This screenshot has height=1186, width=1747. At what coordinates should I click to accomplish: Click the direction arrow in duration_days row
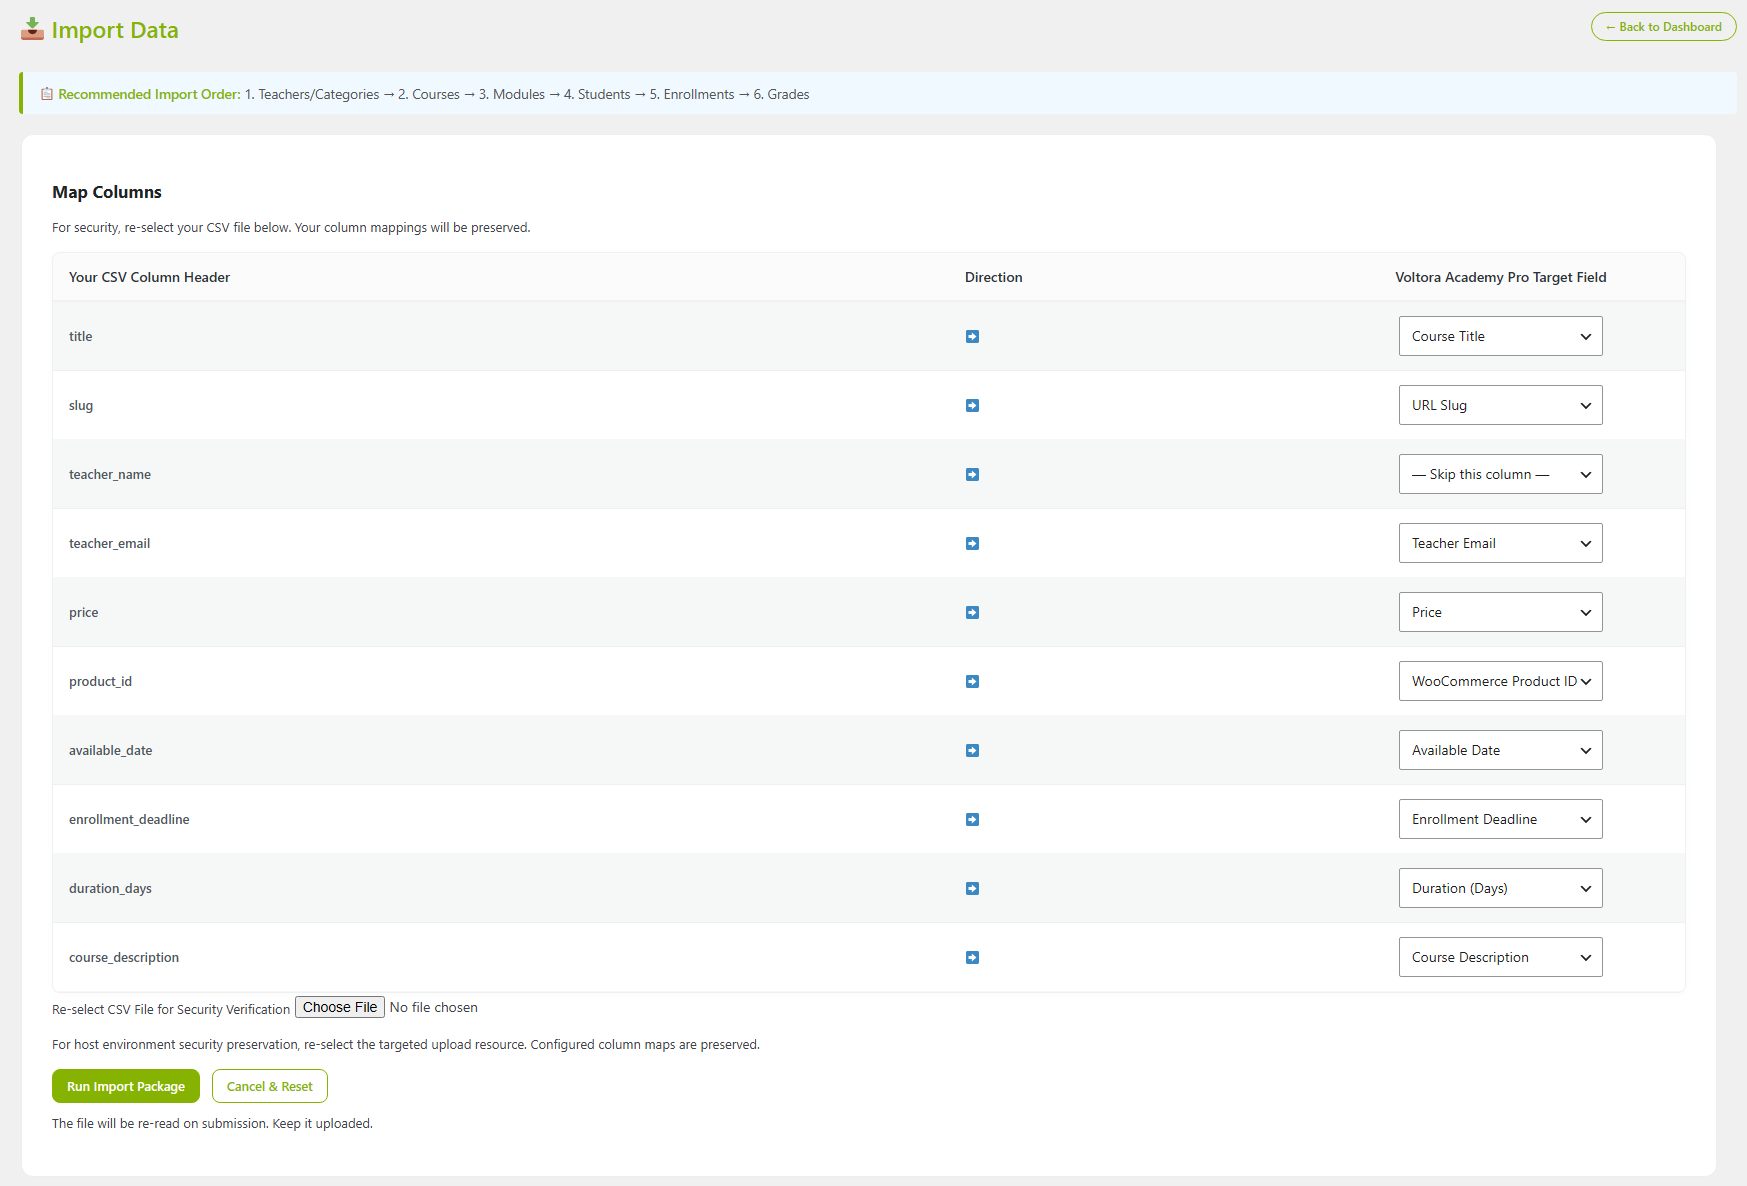pos(972,888)
